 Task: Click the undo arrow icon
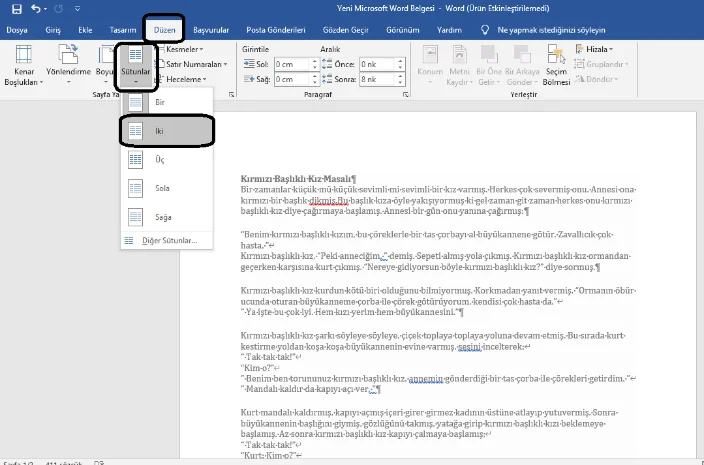point(36,9)
